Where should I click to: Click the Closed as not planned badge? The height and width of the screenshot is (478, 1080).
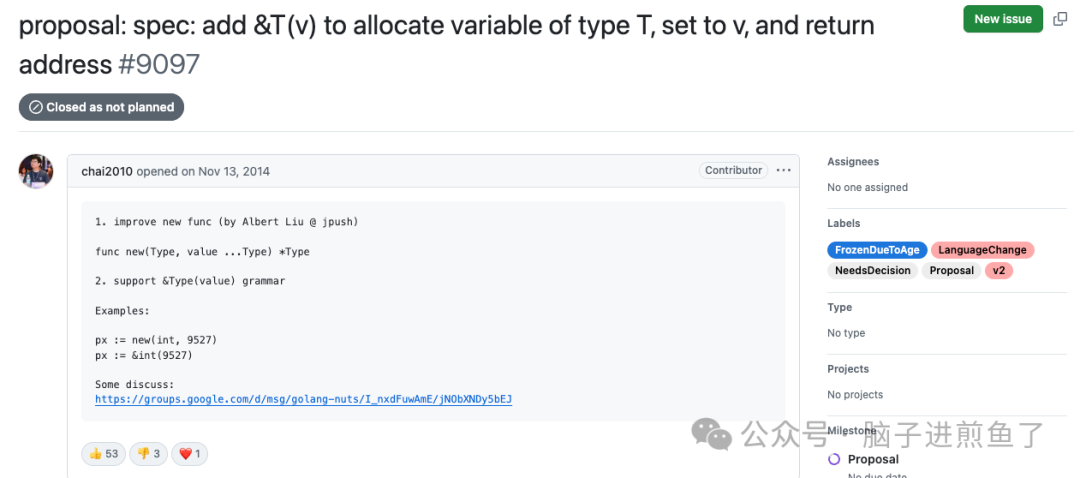(101, 107)
